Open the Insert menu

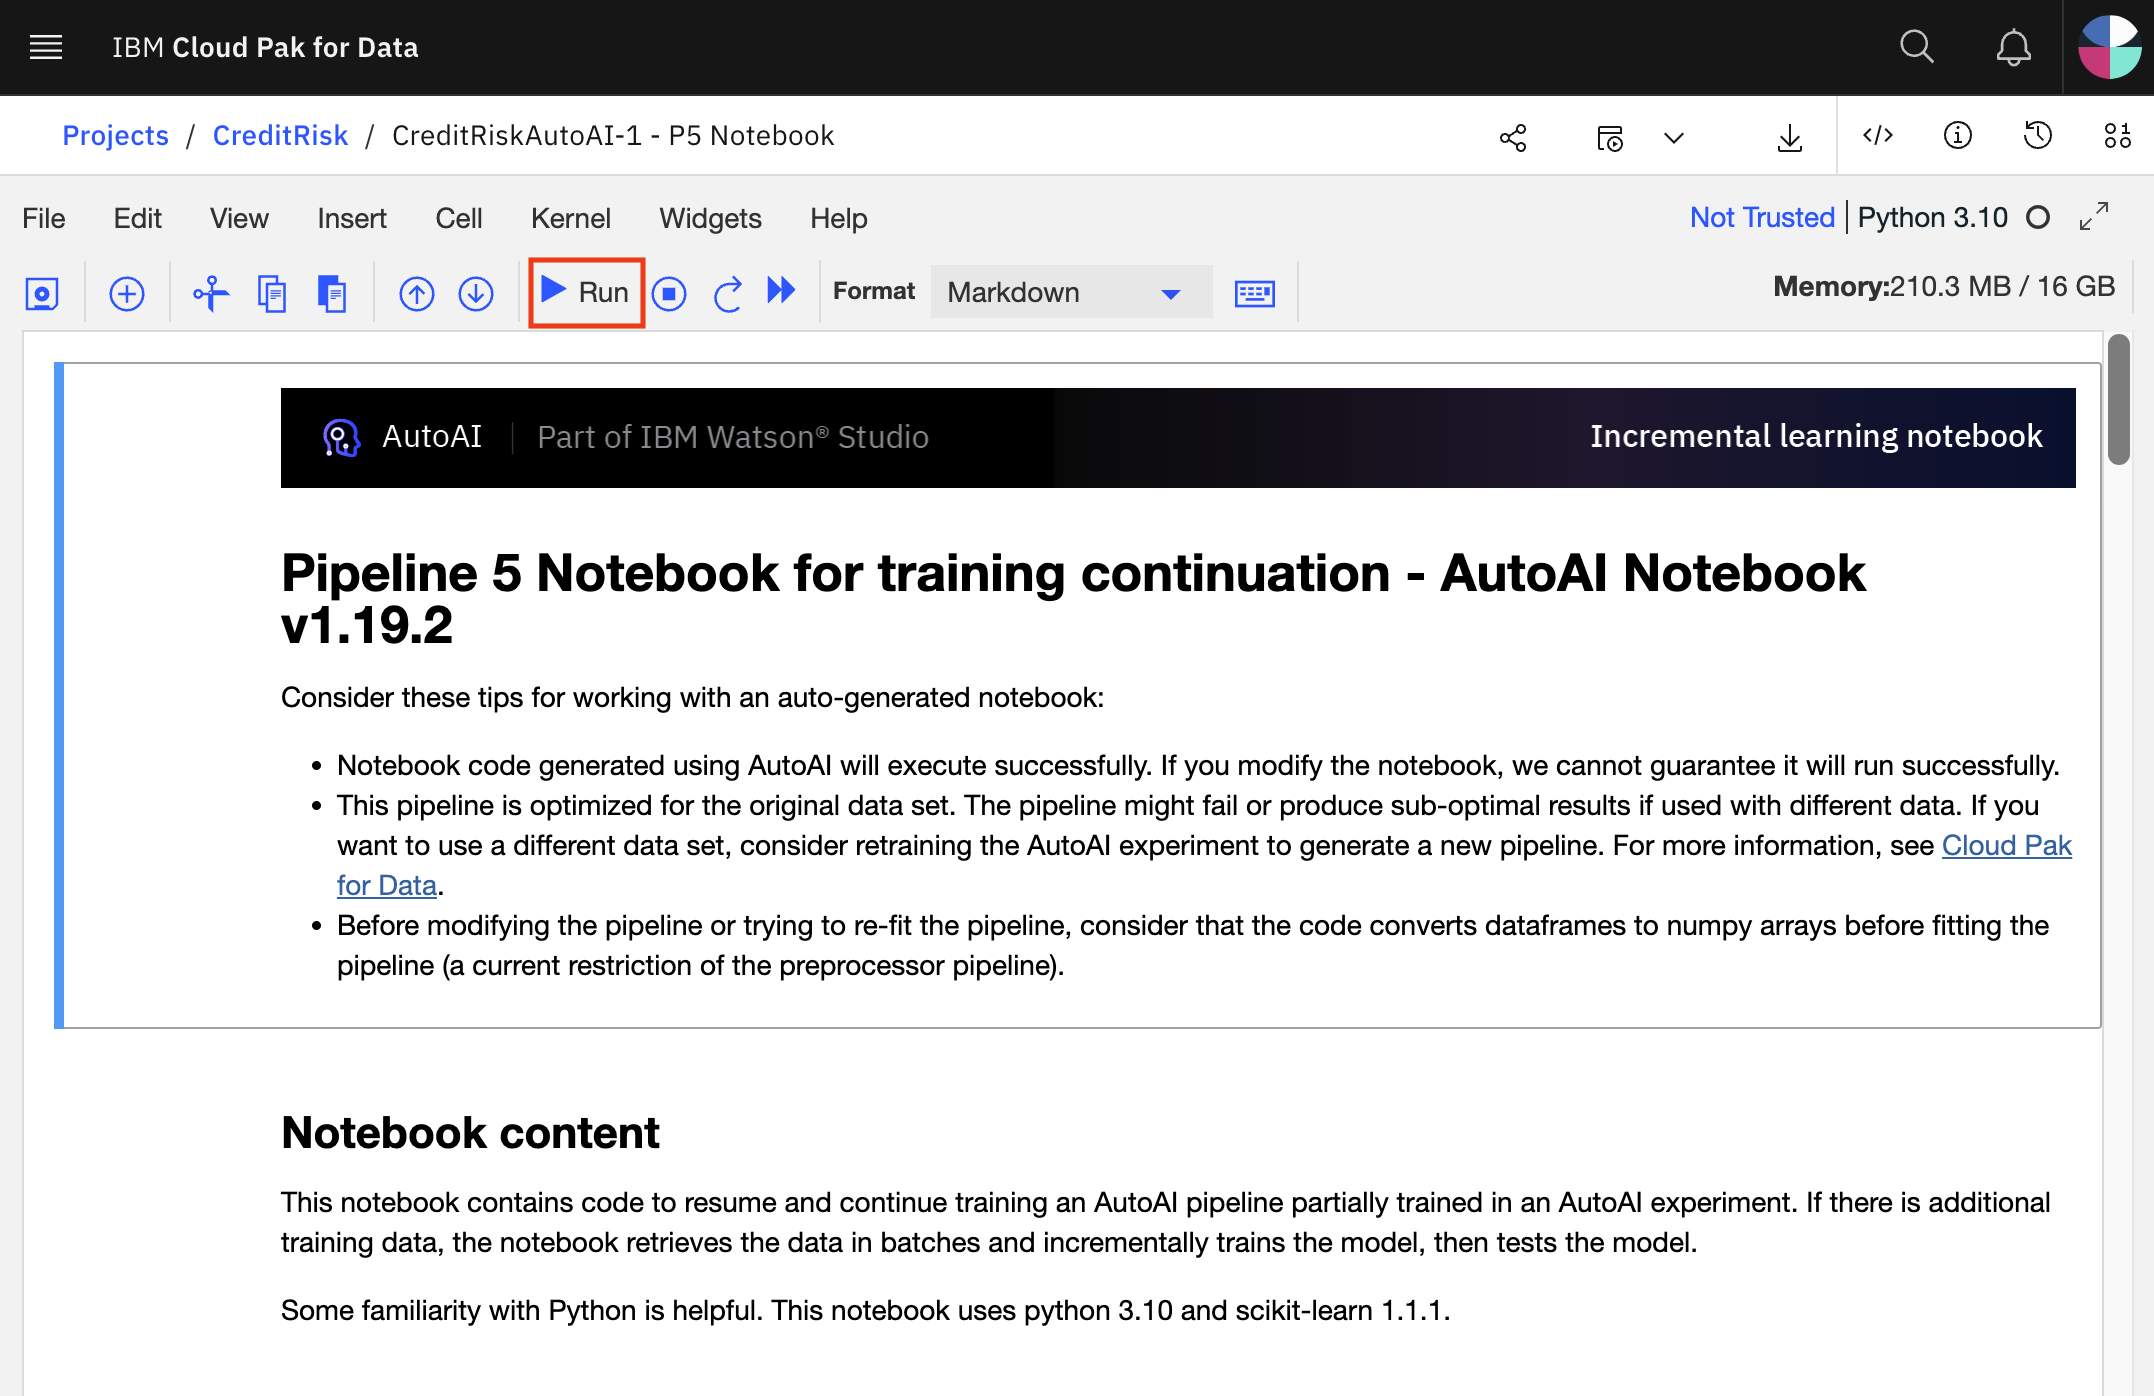coord(352,218)
